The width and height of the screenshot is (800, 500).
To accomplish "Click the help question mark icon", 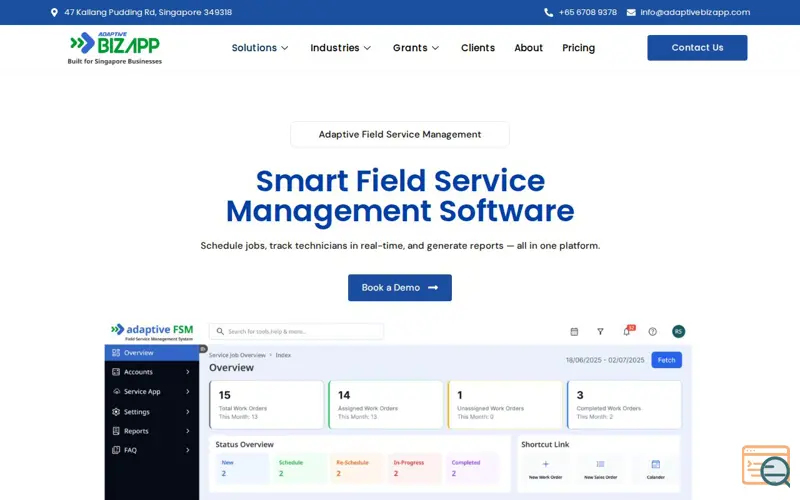I will click(x=653, y=332).
